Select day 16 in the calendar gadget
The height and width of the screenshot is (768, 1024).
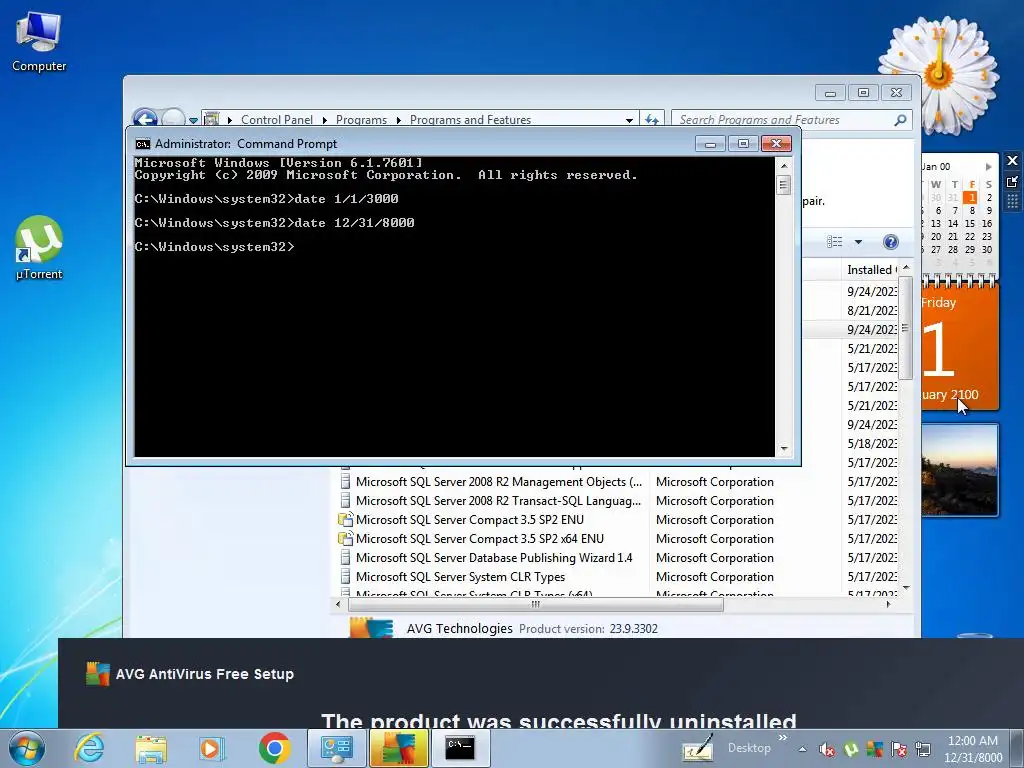(x=987, y=223)
